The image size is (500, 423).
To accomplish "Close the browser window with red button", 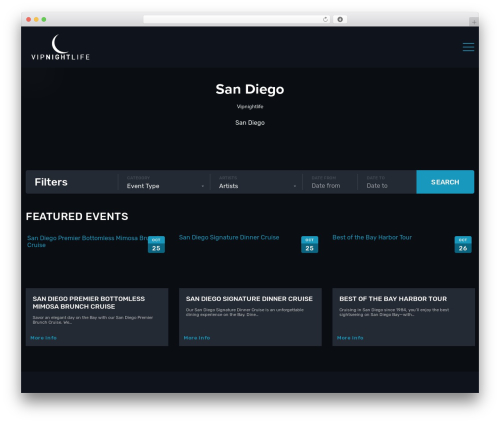I will (x=29, y=19).
